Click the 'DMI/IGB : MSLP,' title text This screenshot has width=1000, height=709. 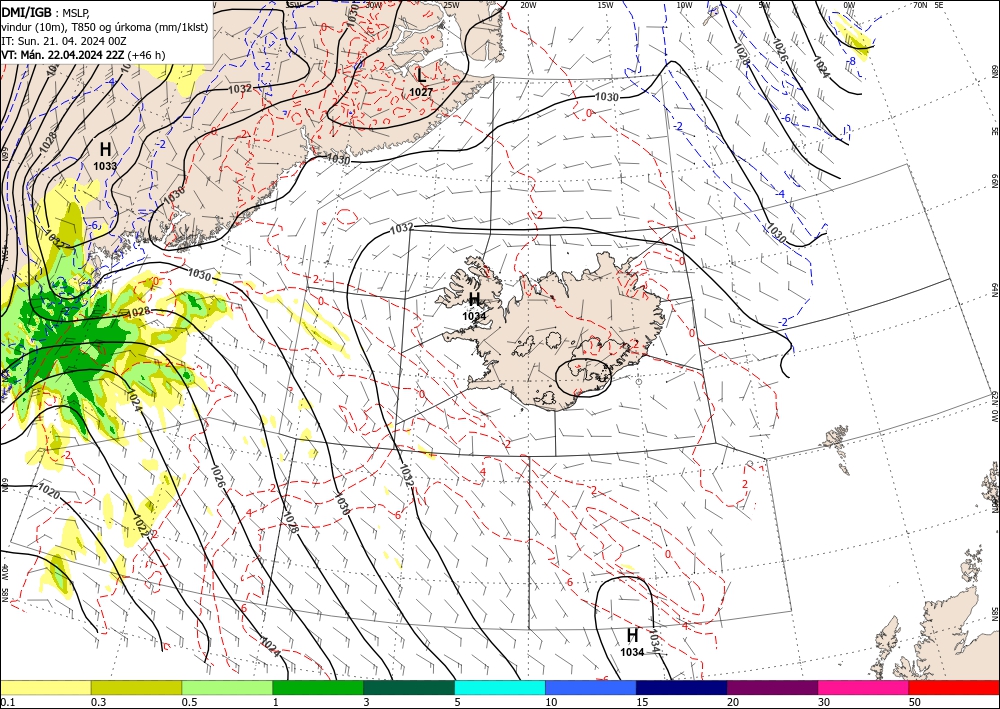[45, 12]
